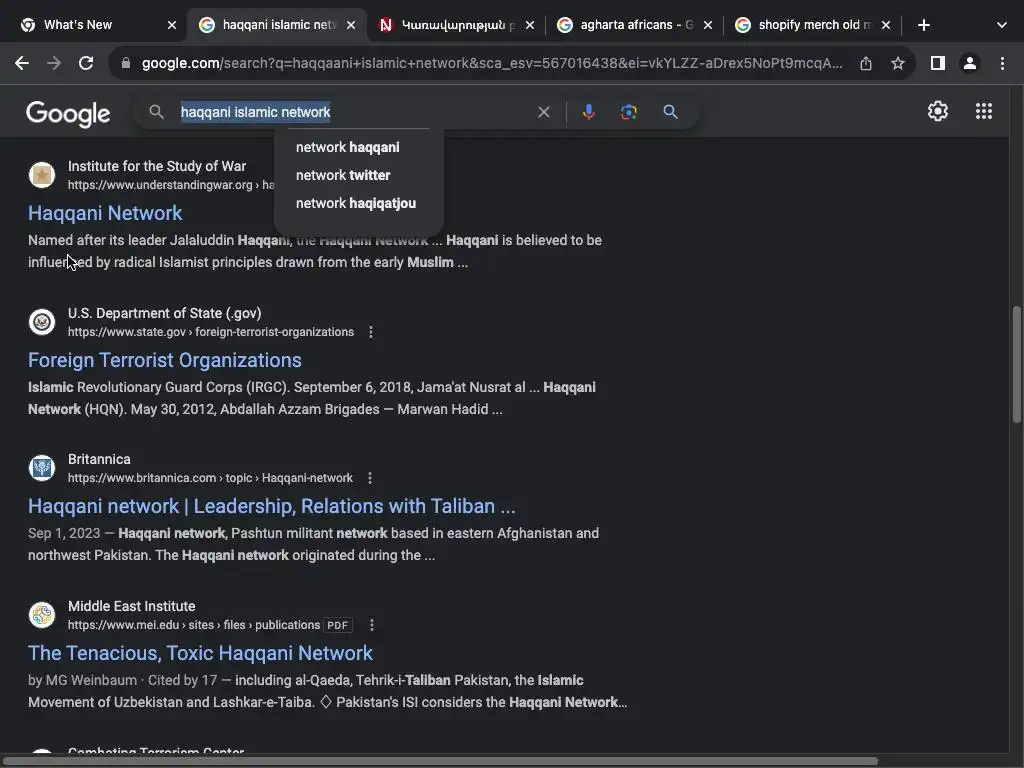Image resolution: width=1024 pixels, height=768 pixels.
Task: Open a new tab
Action: point(923,25)
